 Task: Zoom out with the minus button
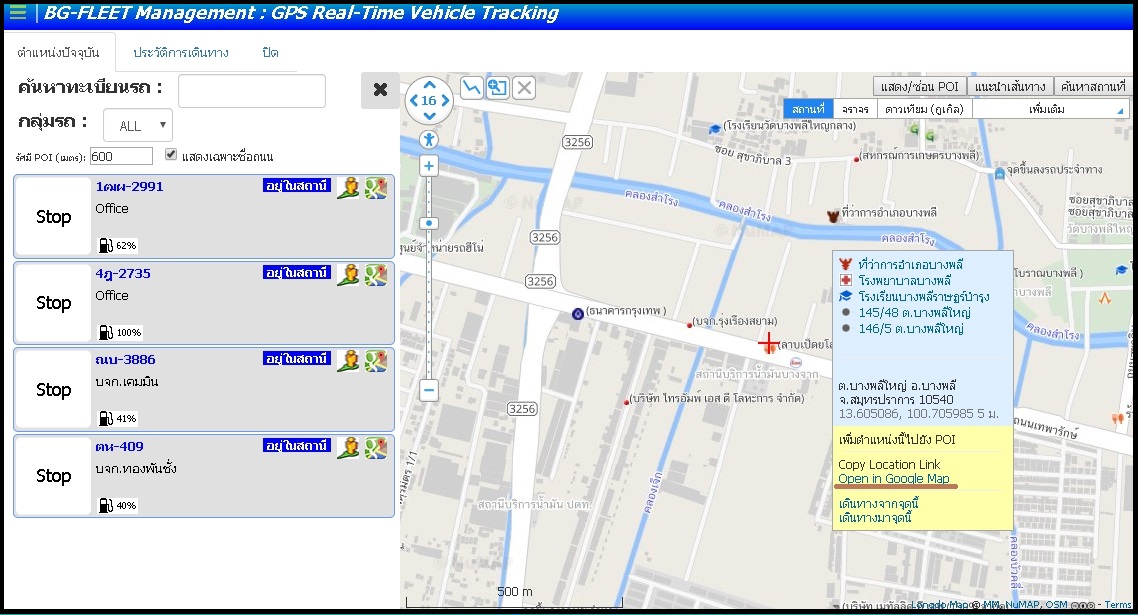(429, 391)
